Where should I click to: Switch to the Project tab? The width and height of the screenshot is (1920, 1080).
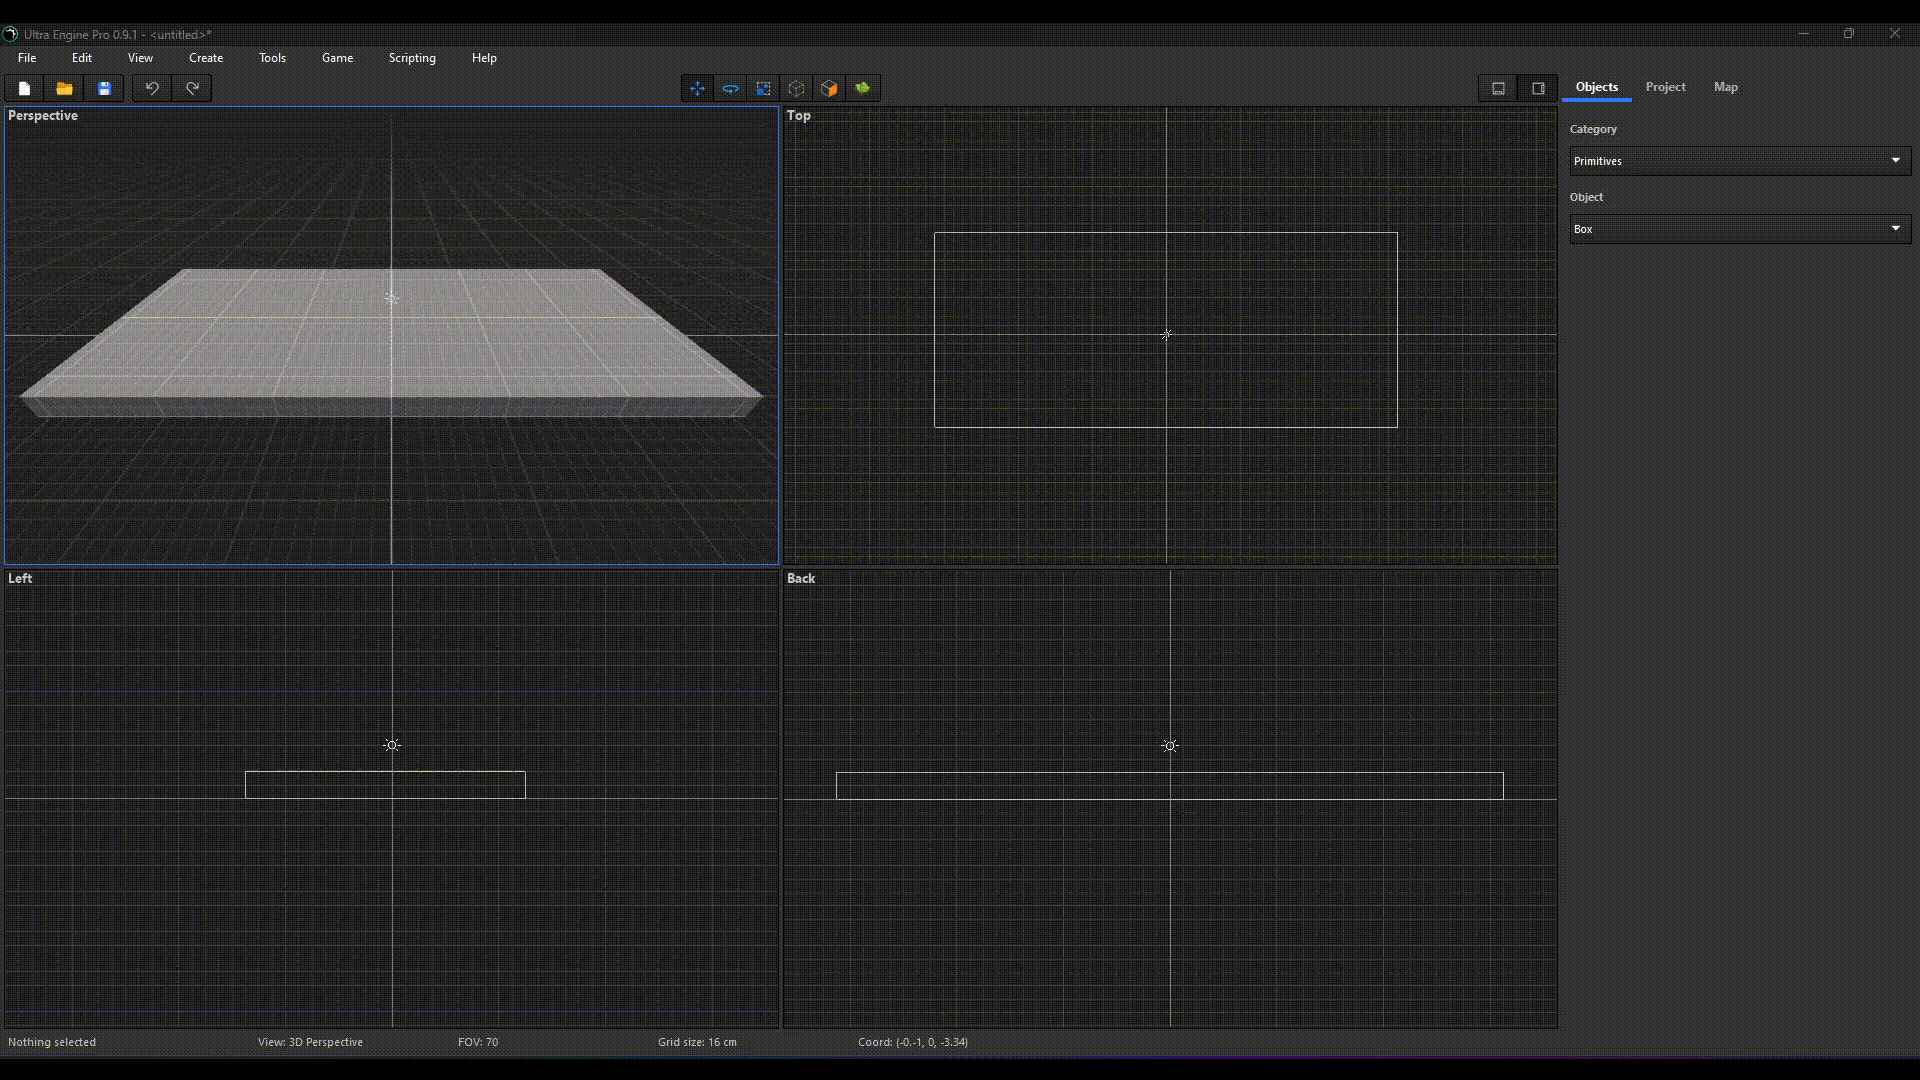(x=1665, y=87)
